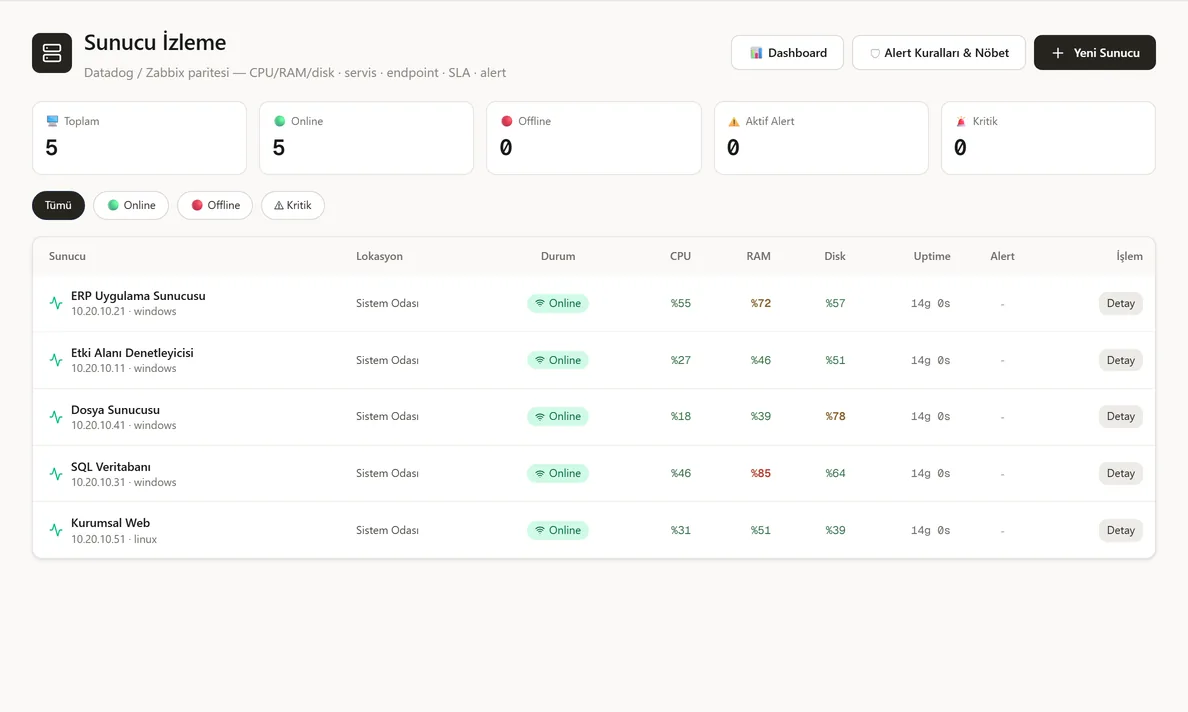Image resolution: width=1188 pixels, height=712 pixels.
Task: Click the %55 CPU value
Action: click(x=680, y=303)
